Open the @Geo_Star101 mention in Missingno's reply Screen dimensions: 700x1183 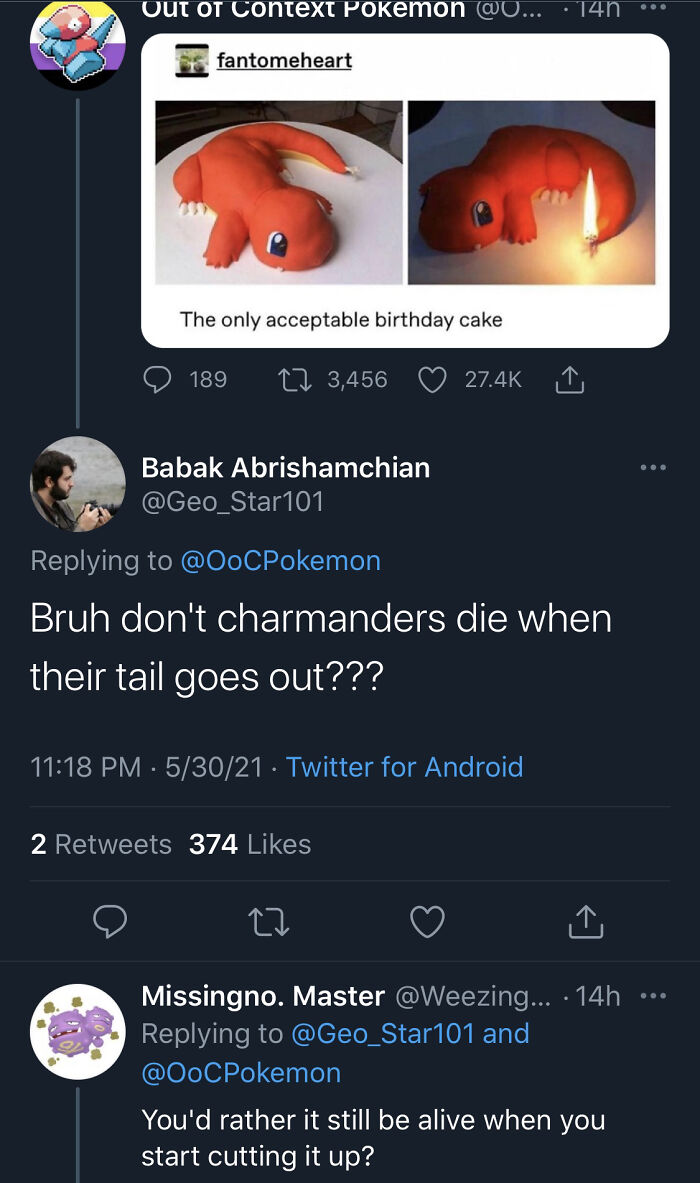point(382,1034)
